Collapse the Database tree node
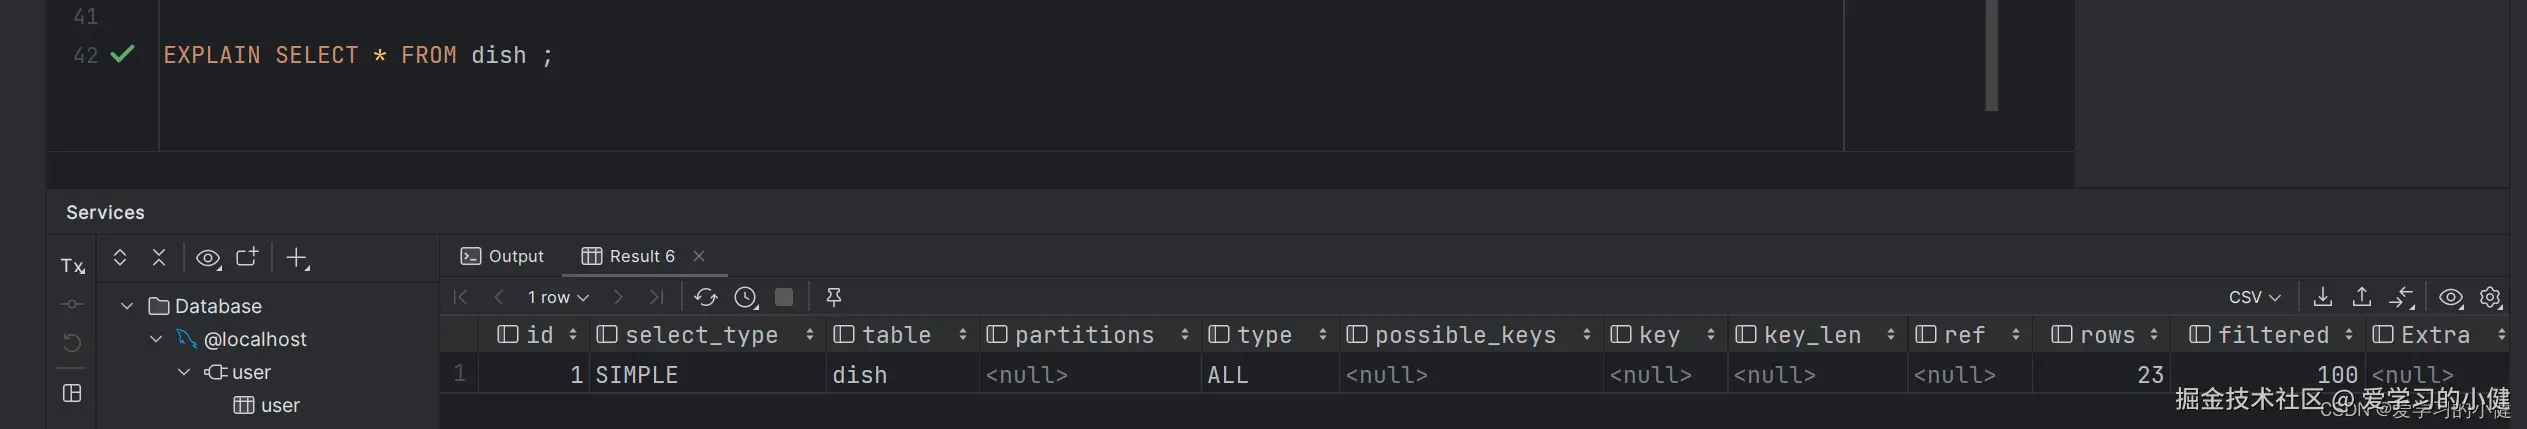Image resolution: width=2527 pixels, height=429 pixels. [127, 306]
